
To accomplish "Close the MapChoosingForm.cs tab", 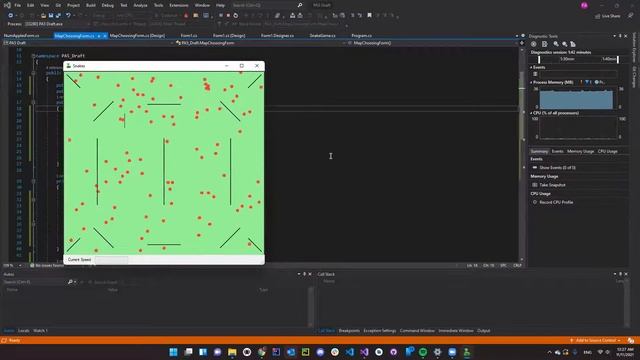I will pos(104,36).
